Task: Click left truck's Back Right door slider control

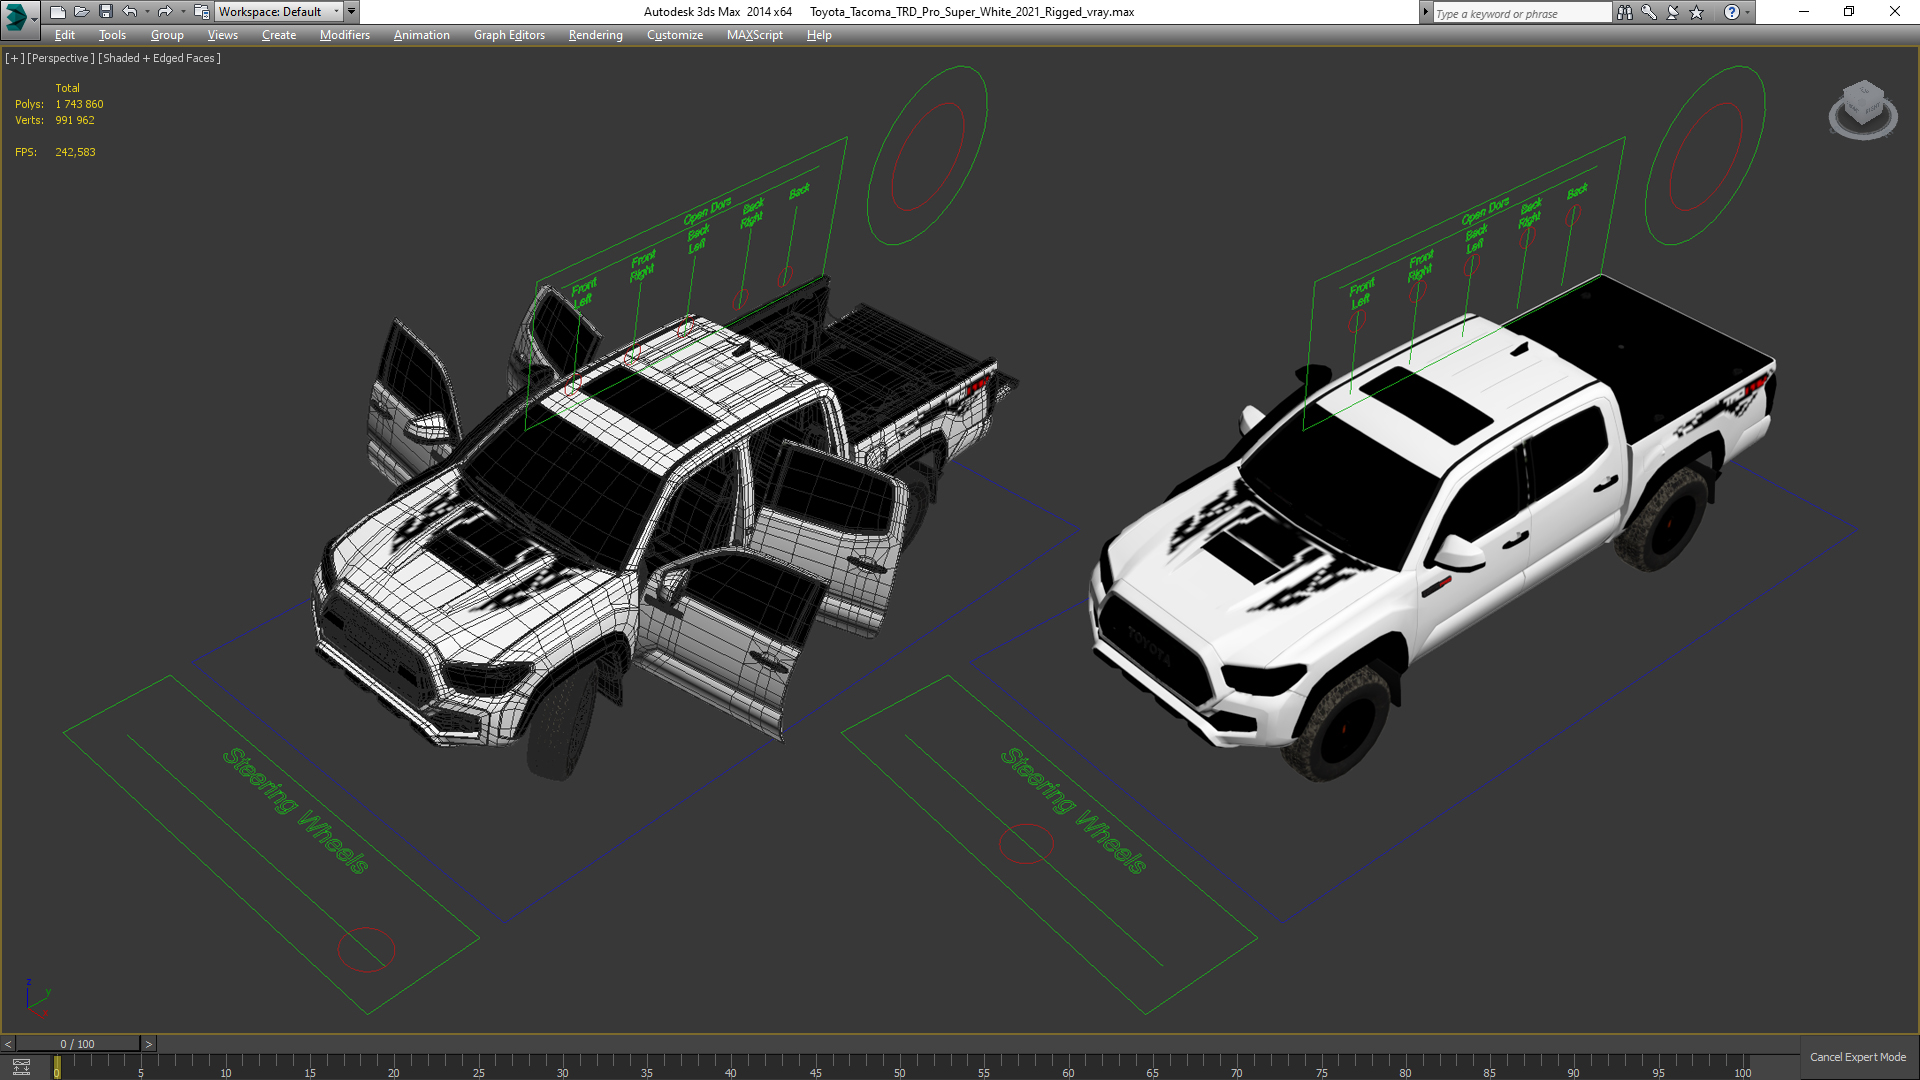Action: pos(741,298)
